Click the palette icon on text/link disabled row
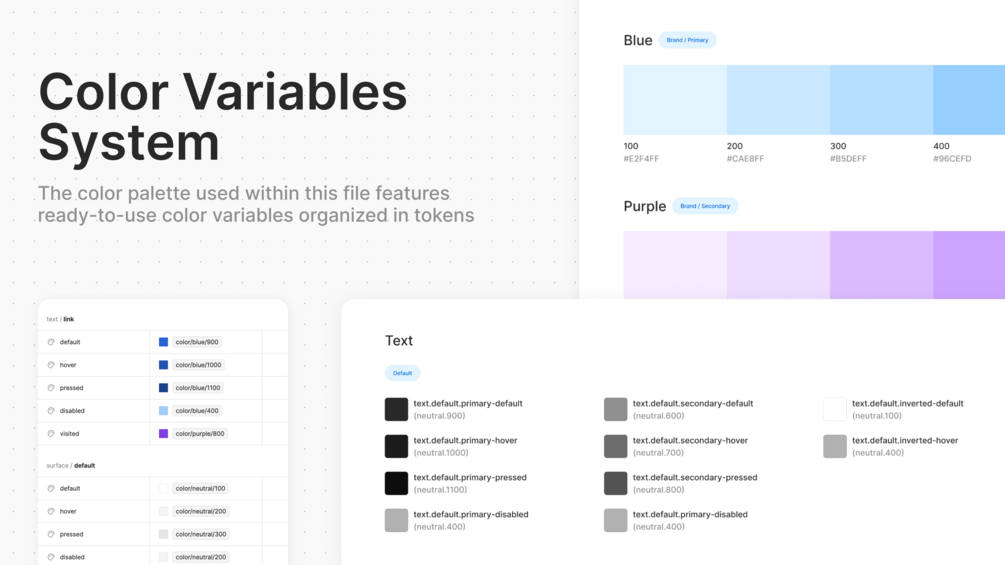Image resolution: width=1005 pixels, height=565 pixels. (51, 411)
